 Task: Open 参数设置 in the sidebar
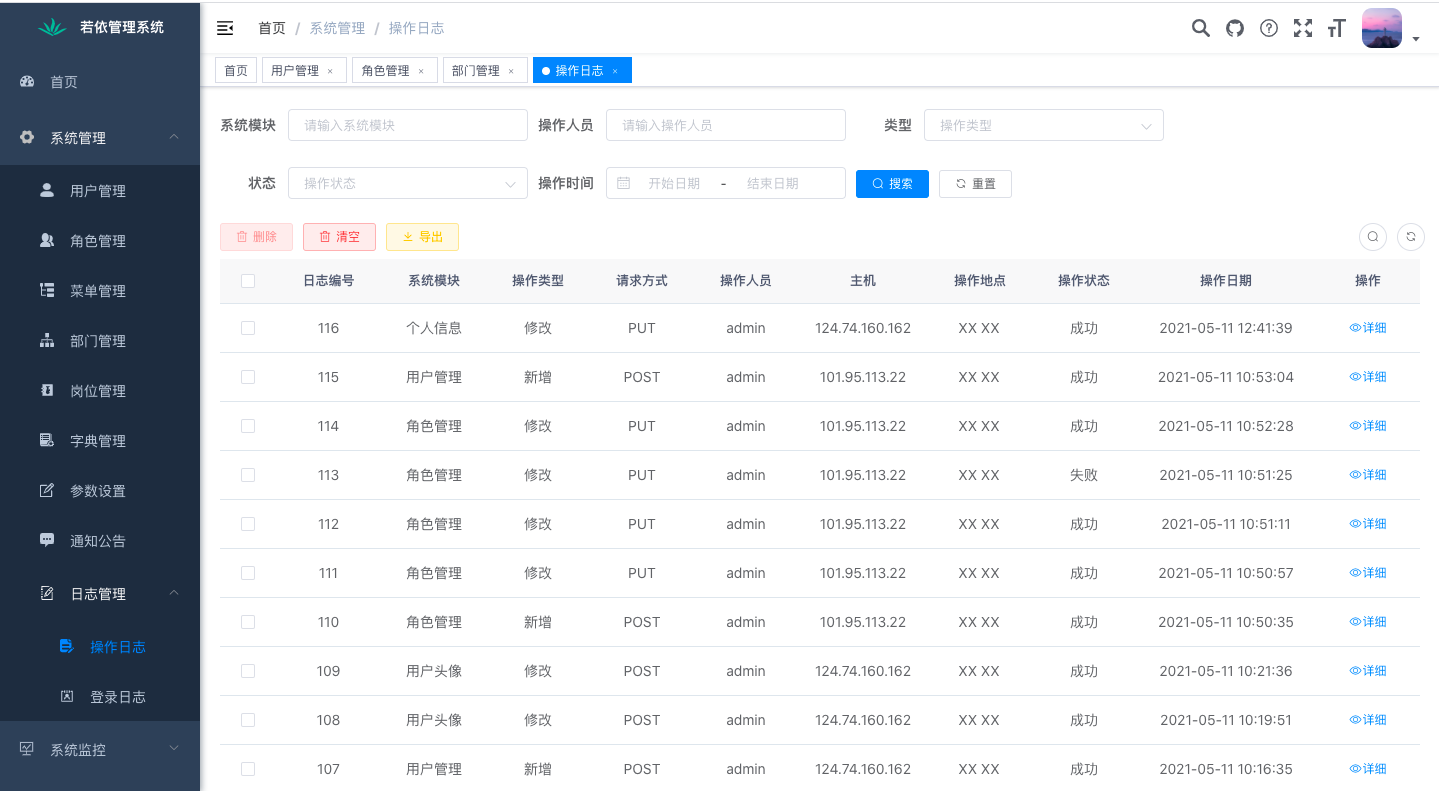pyautogui.click(x=100, y=491)
